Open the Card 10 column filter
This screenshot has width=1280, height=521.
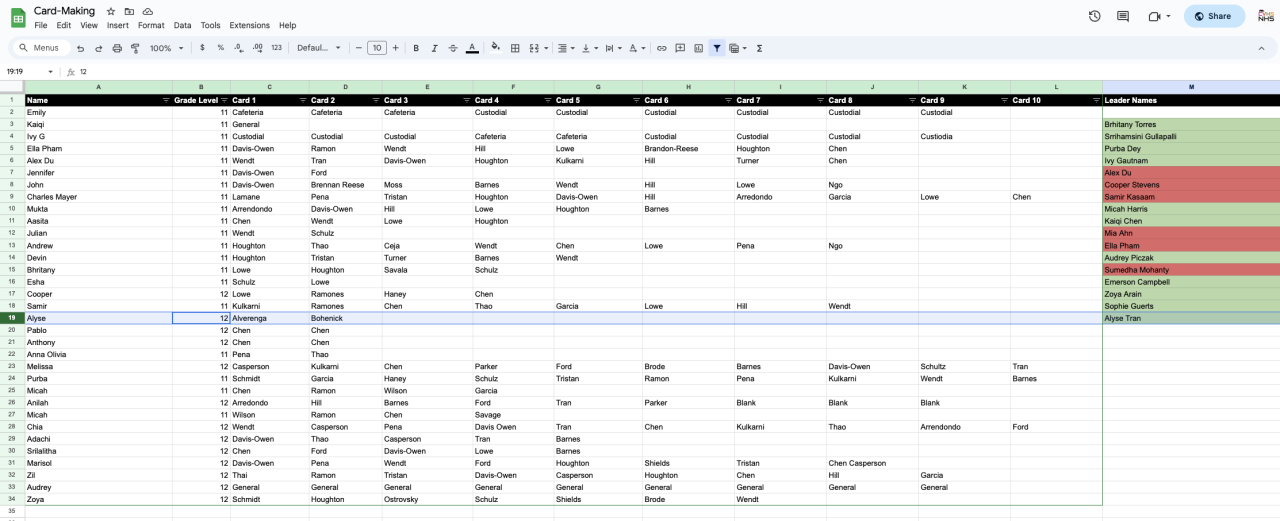1096,100
